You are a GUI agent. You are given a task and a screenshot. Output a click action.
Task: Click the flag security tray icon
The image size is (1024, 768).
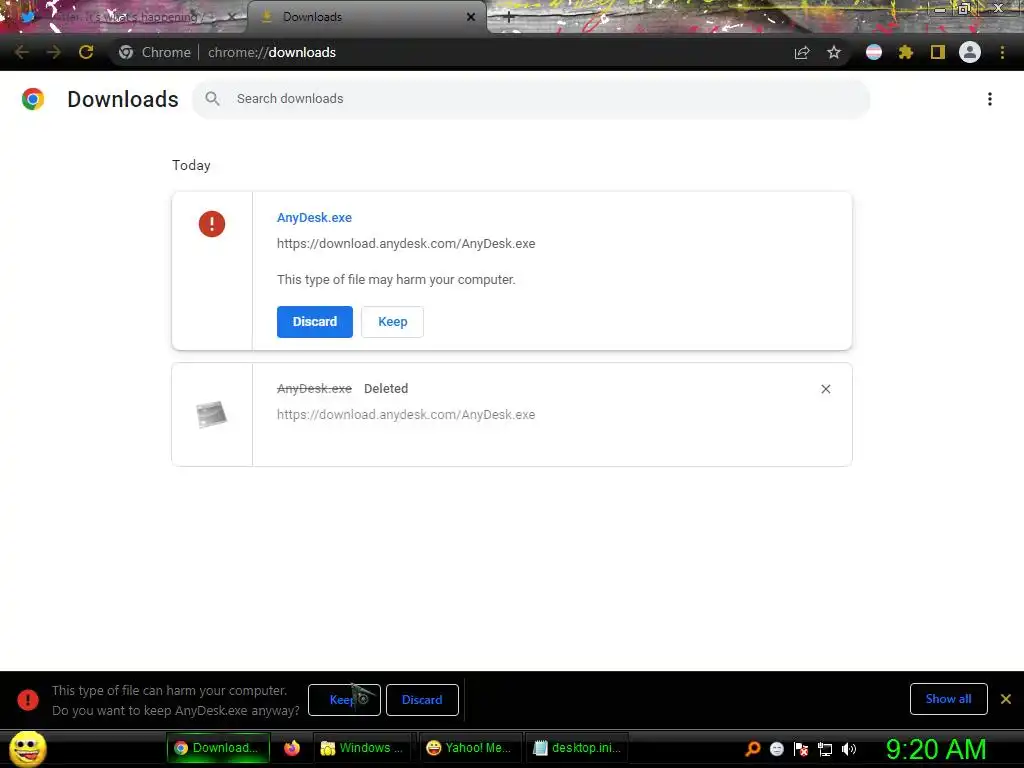click(x=801, y=749)
